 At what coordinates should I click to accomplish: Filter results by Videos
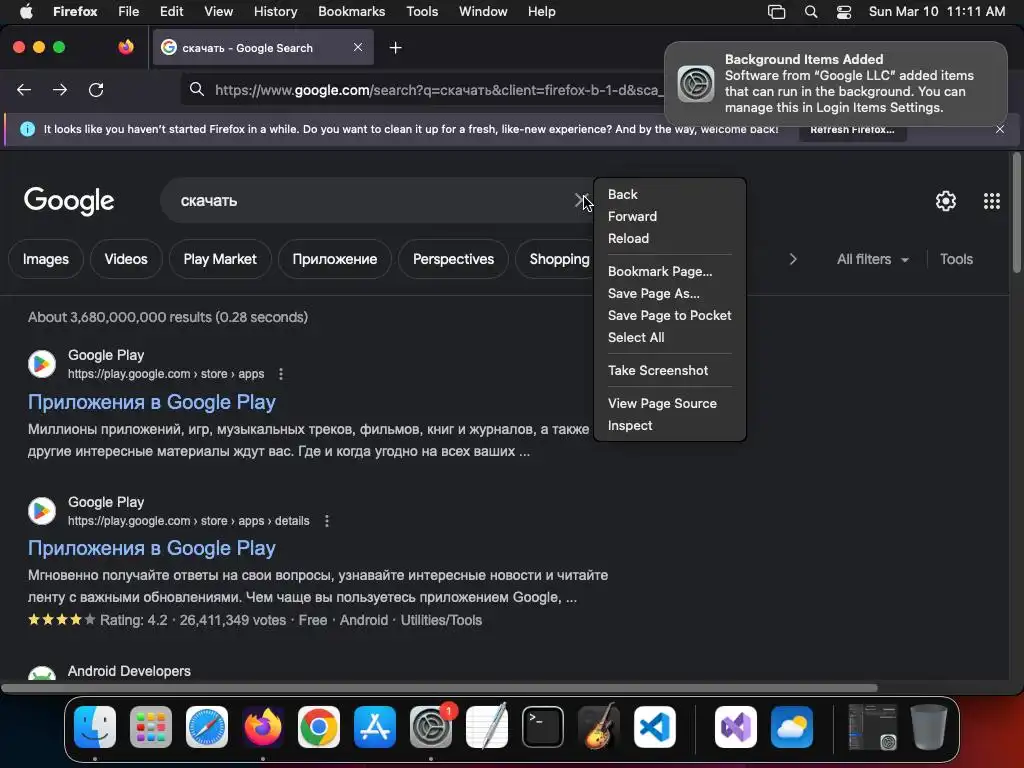(126, 259)
